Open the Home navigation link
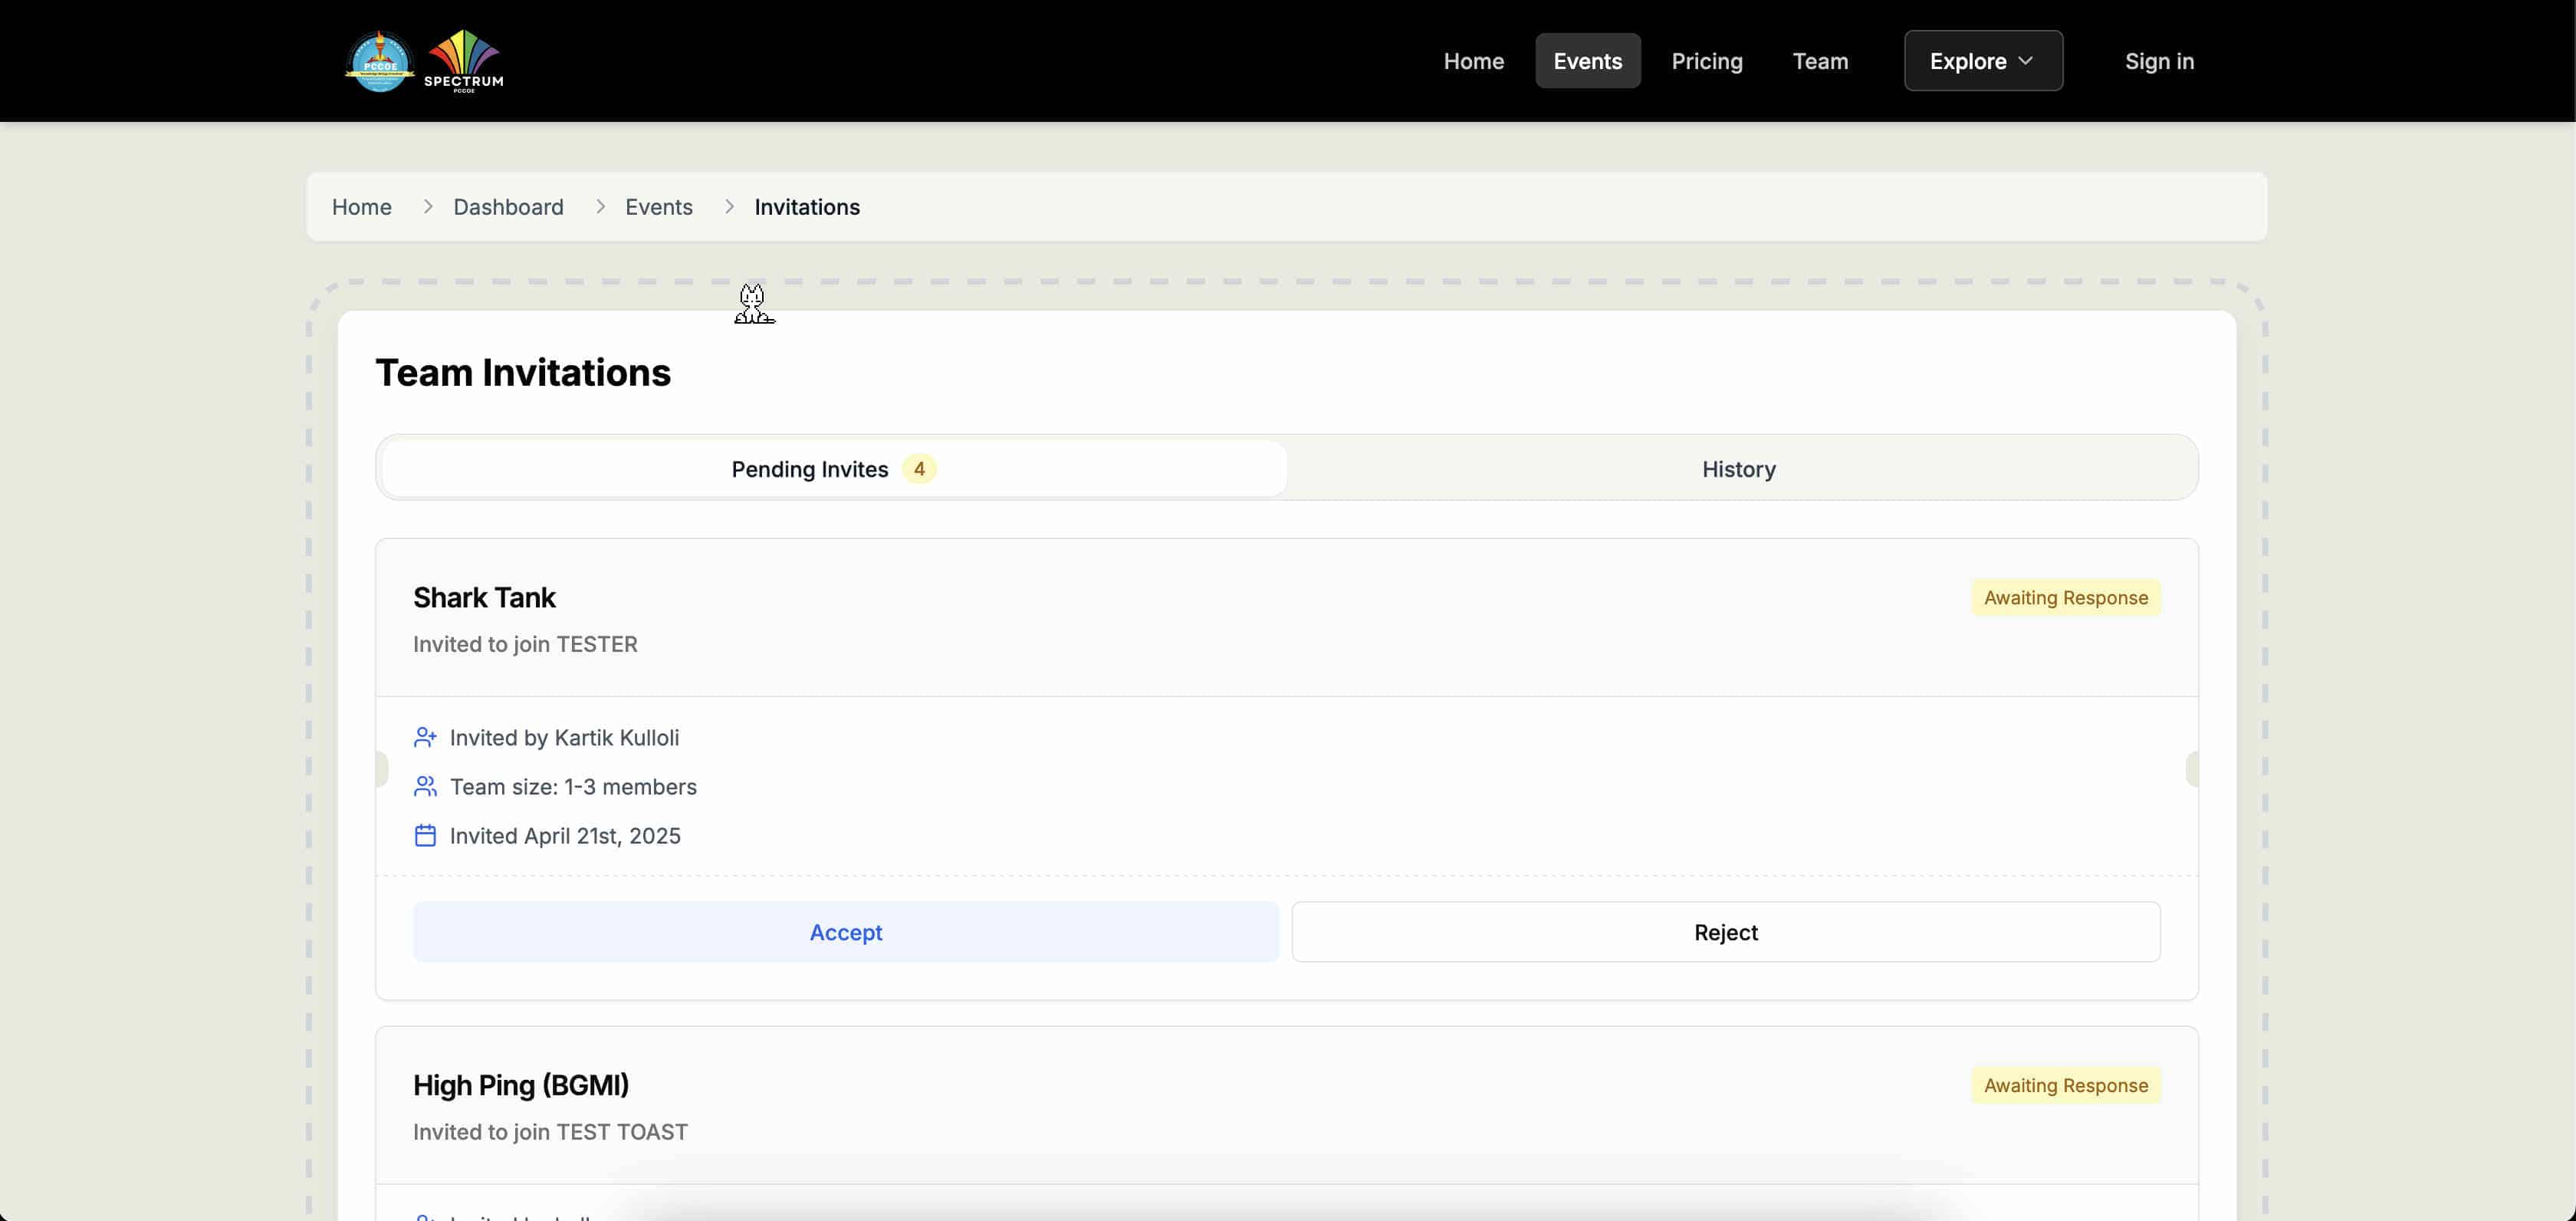2576x1221 pixels. coord(1473,61)
